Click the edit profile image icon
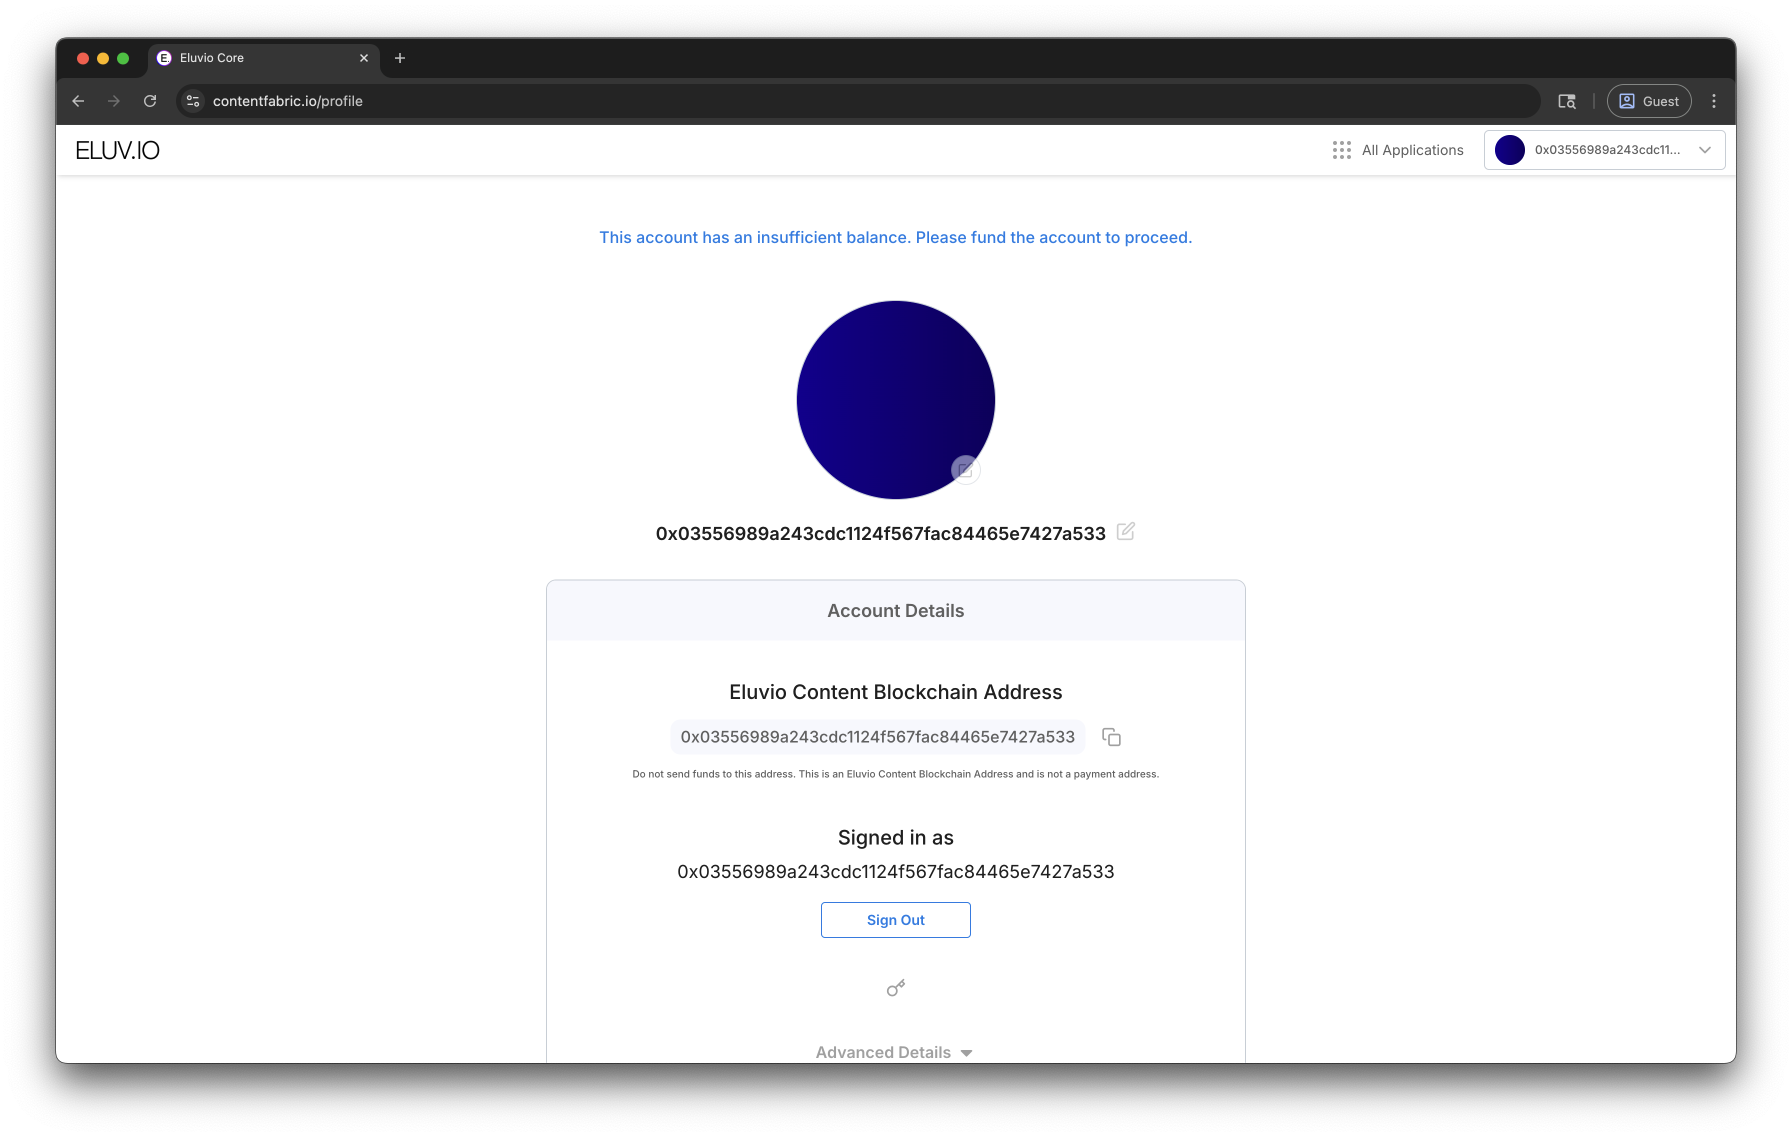Screen dimensions: 1792x1137 pyautogui.click(x=965, y=469)
